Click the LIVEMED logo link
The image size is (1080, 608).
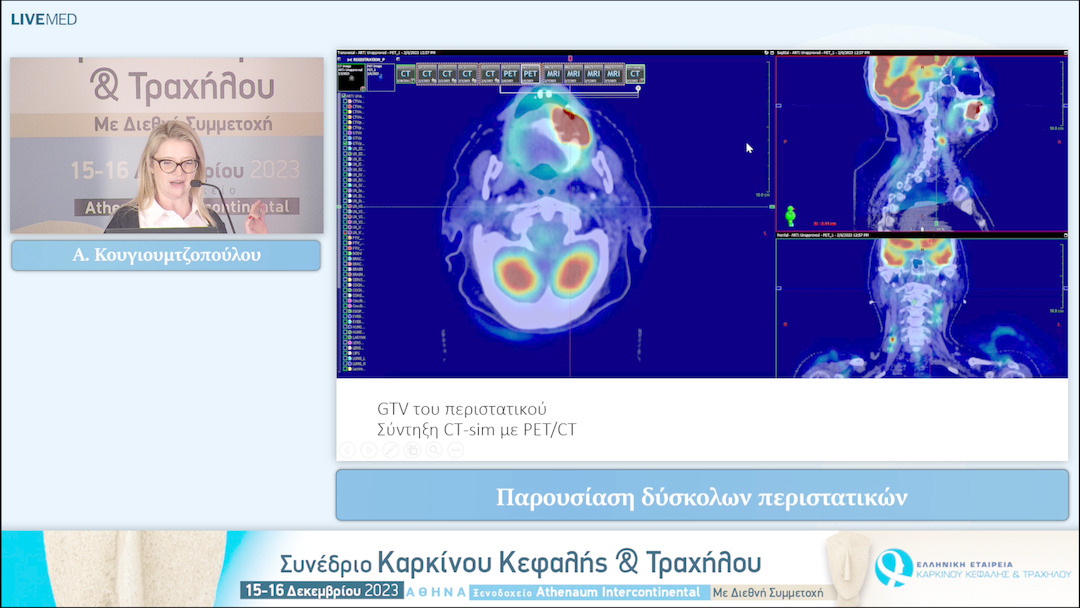43,19
